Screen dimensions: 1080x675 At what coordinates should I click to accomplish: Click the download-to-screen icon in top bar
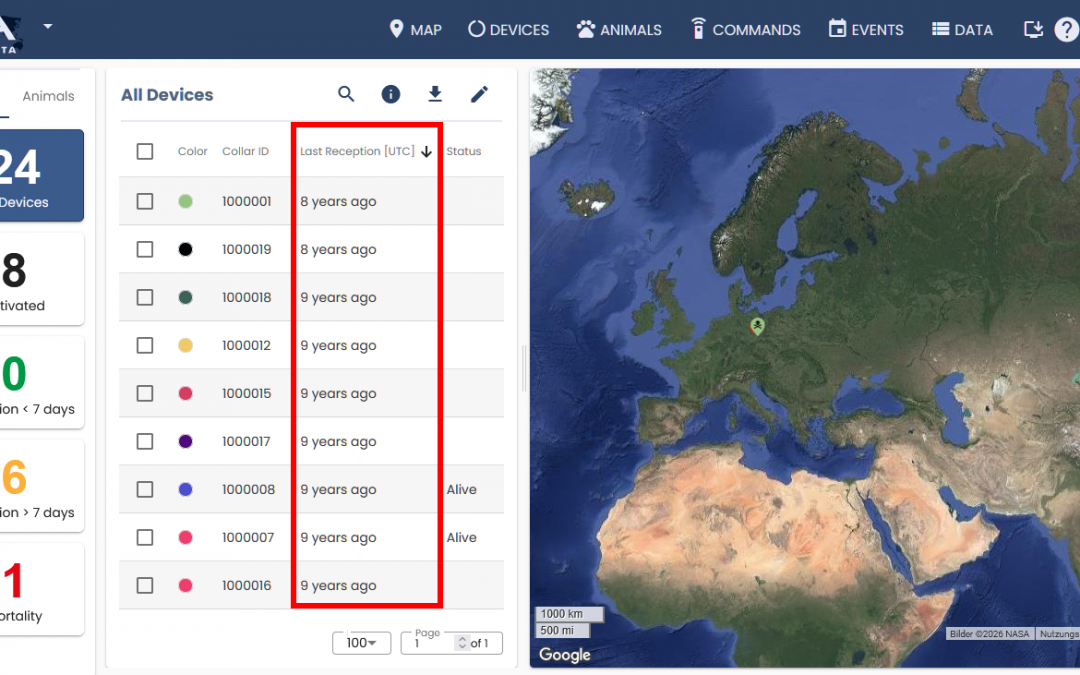click(x=1033, y=29)
